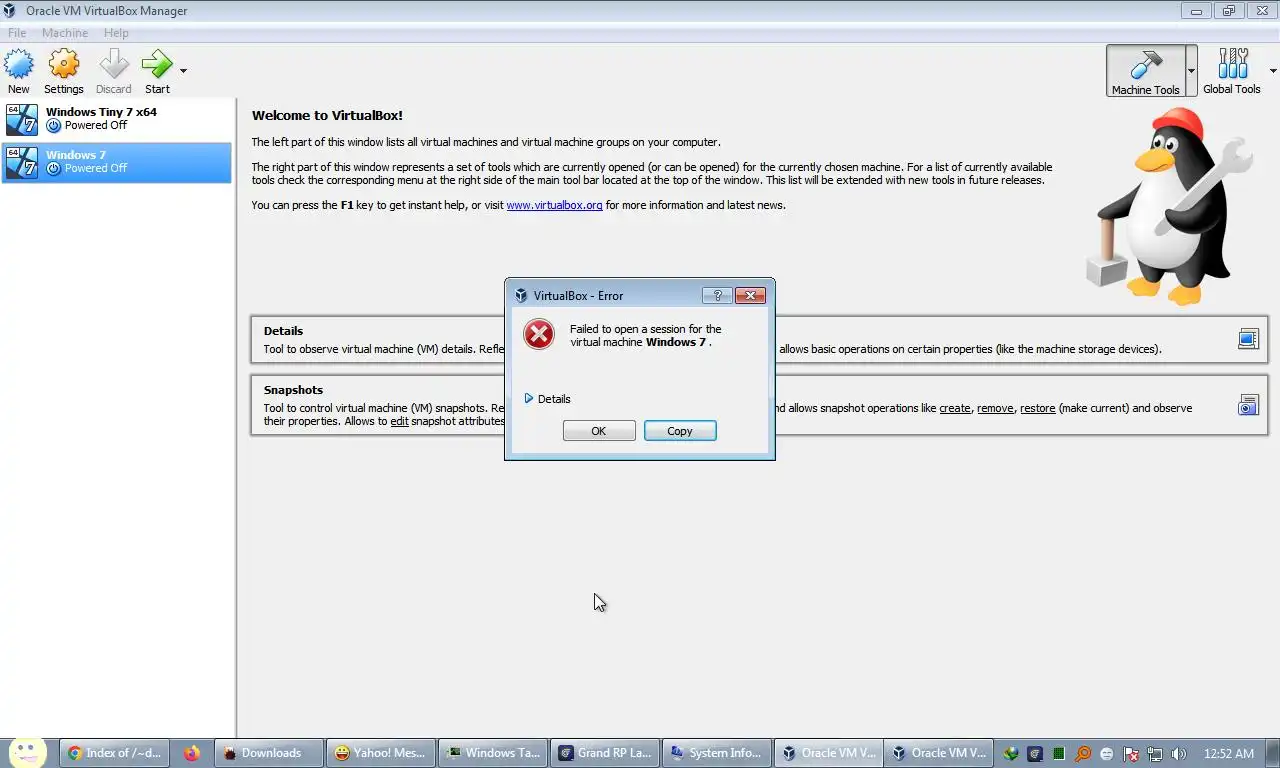This screenshot has height=768, width=1280.
Task: Select the Windows Tiny 7 x64 machine
Action: pos(117,119)
